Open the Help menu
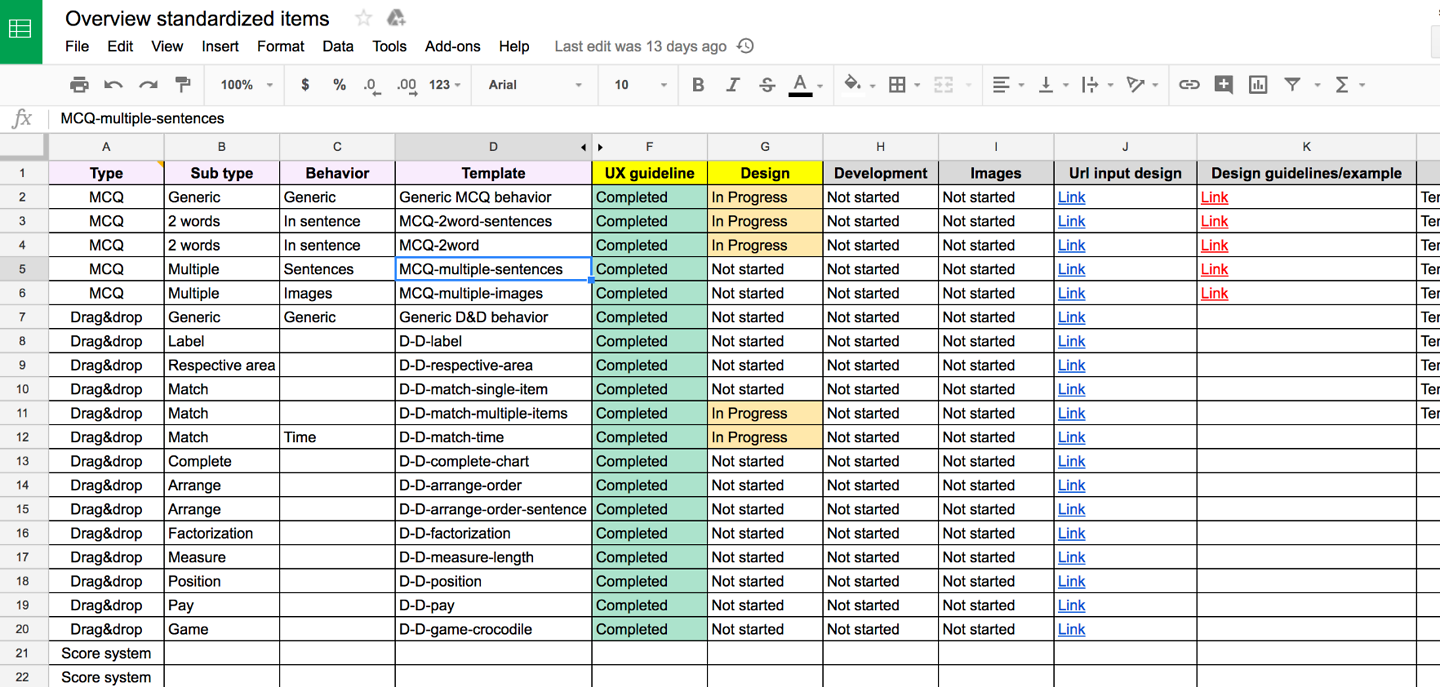 pyautogui.click(x=514, y=46)
